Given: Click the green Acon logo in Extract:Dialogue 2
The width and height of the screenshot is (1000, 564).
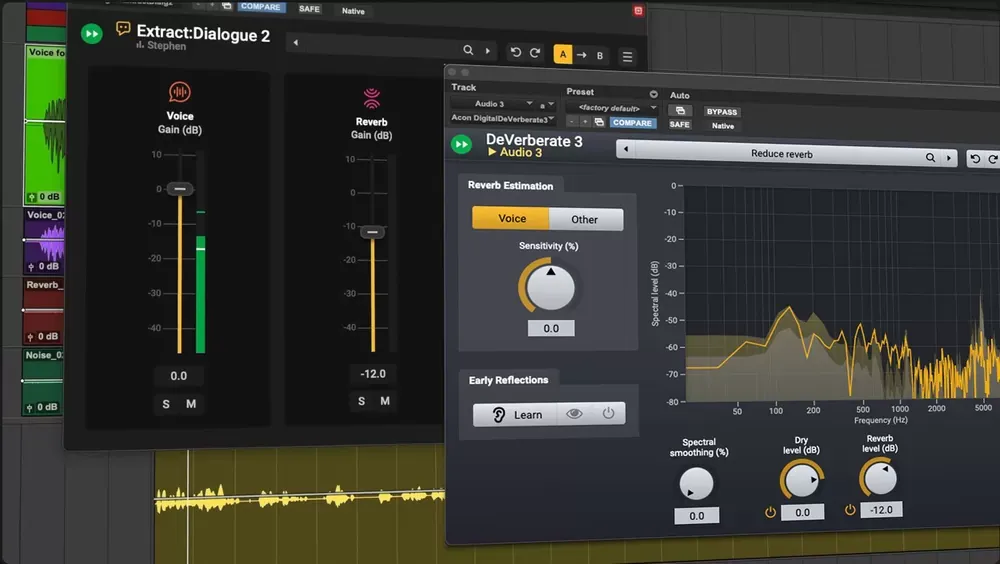Looking at the screenshot, I should coord(92,34).
